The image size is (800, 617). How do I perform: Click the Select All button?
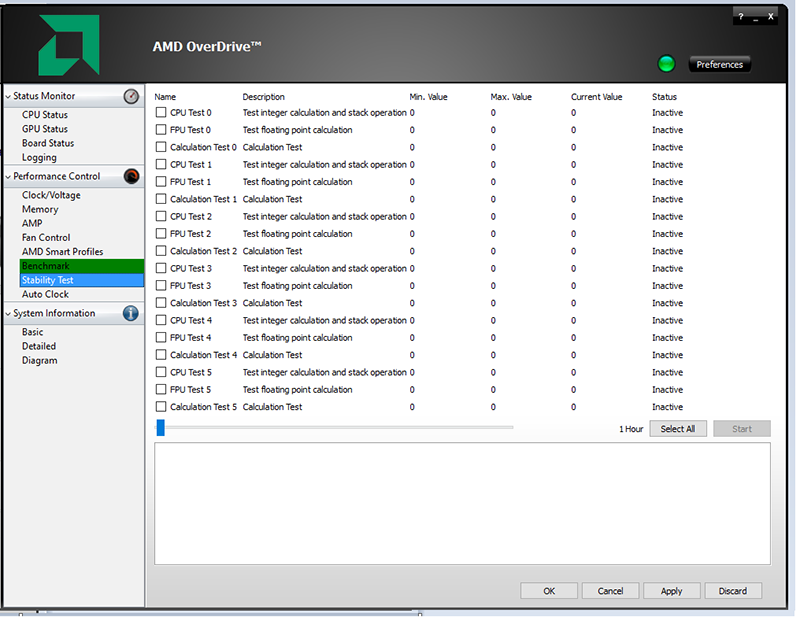click(678, 429)
